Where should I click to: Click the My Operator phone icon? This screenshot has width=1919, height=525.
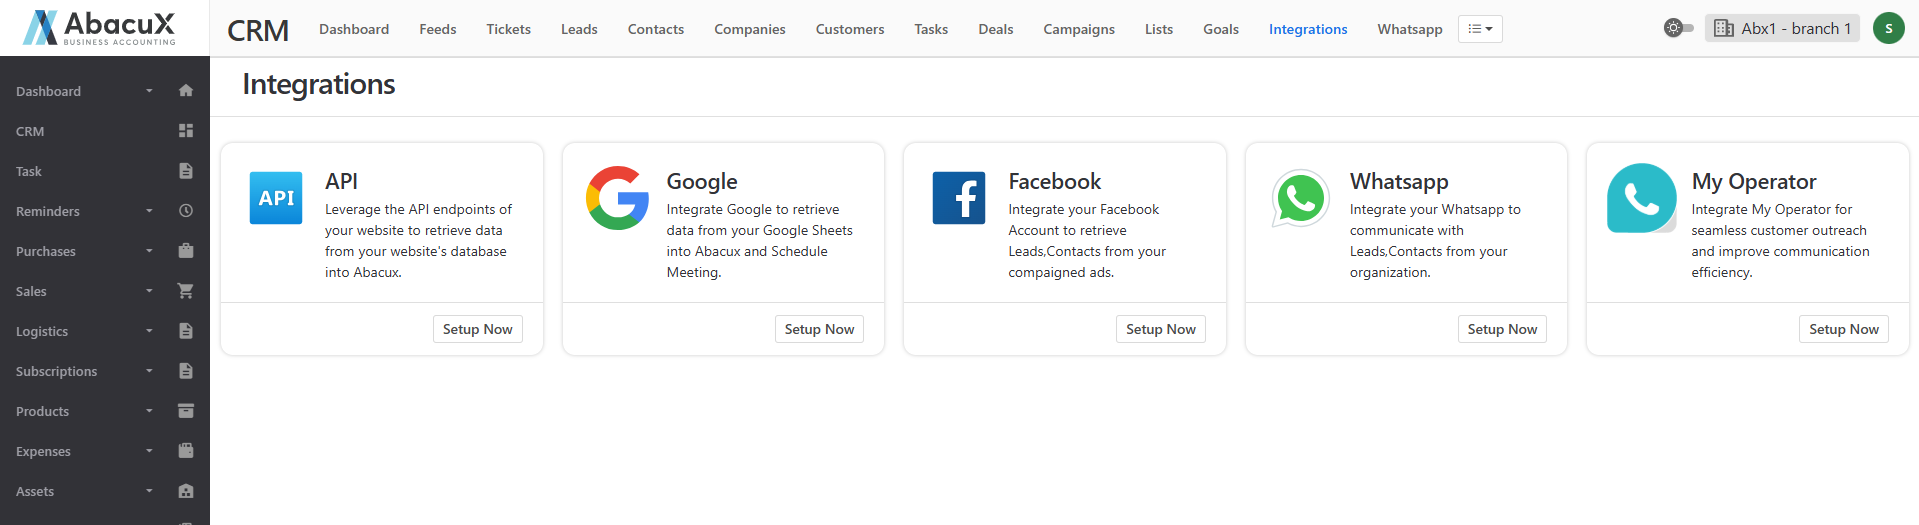[x=1641, y=198]
